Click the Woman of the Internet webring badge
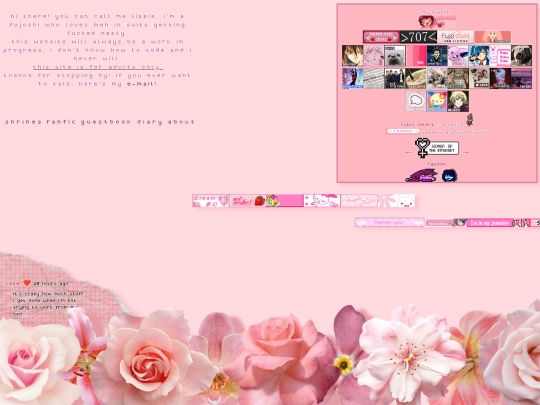The height and width of the screenshot is (405, 540). click(437, 148)
